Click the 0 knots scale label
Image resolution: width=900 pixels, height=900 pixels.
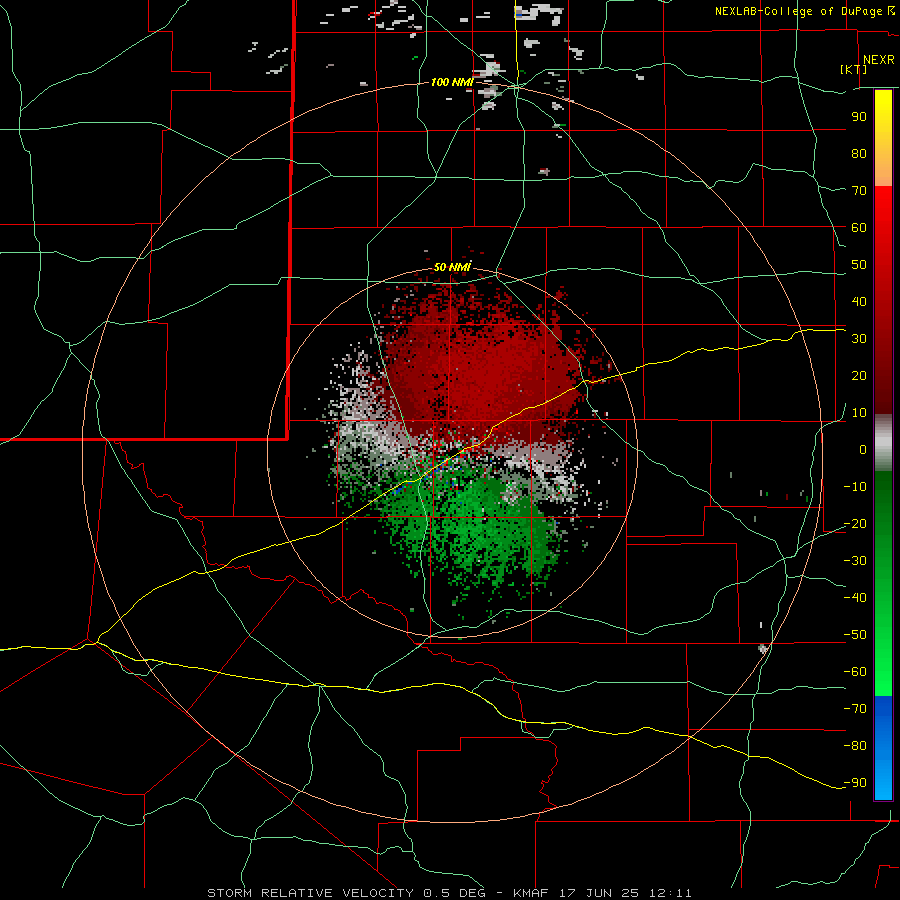[863, 449]
